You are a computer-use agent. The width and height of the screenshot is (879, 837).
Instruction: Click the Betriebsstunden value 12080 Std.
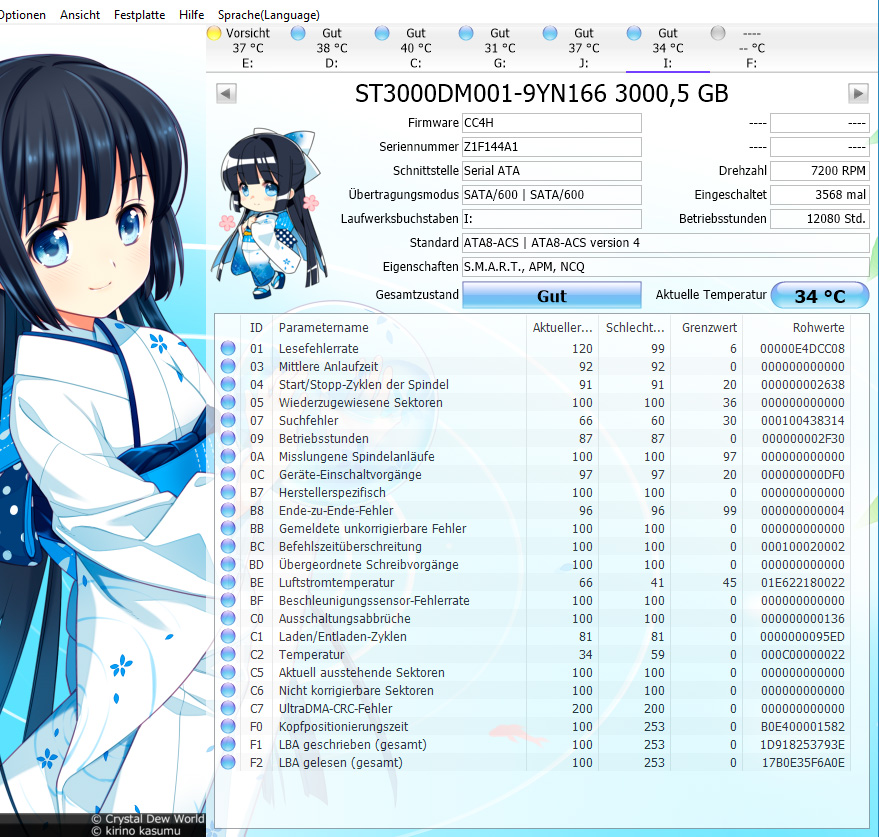(820, 219)
